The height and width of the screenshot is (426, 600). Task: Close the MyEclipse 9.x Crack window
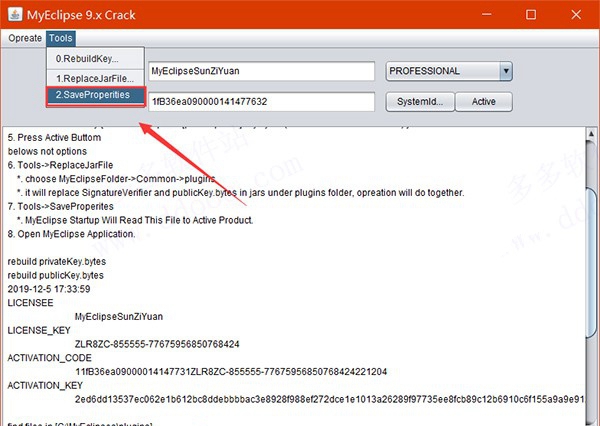576,15
